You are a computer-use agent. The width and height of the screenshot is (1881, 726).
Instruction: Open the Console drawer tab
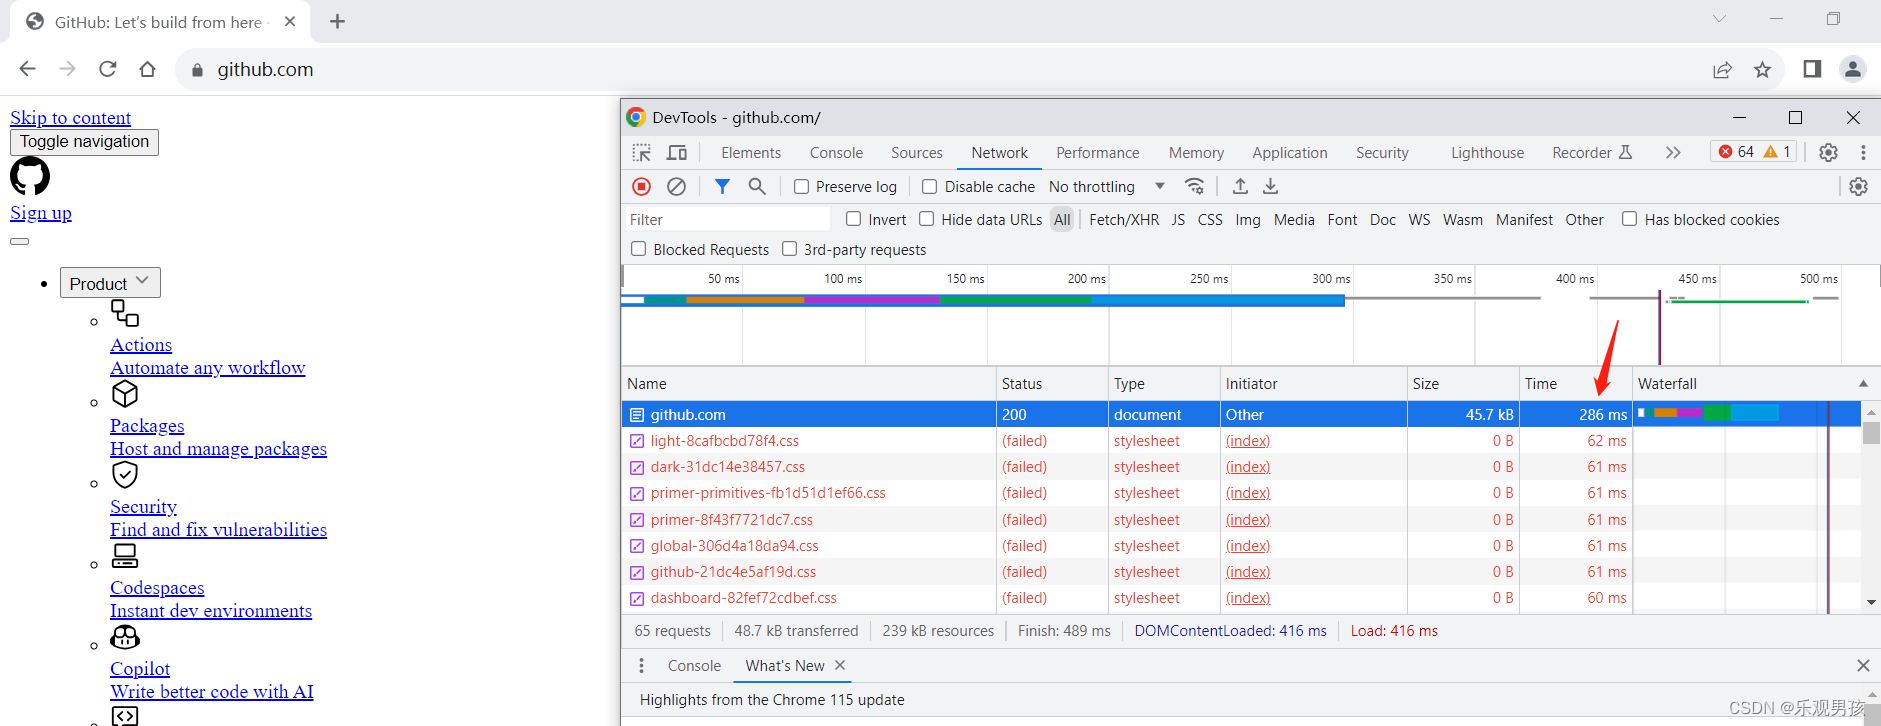pyautogui.click(x=694, y=666)
